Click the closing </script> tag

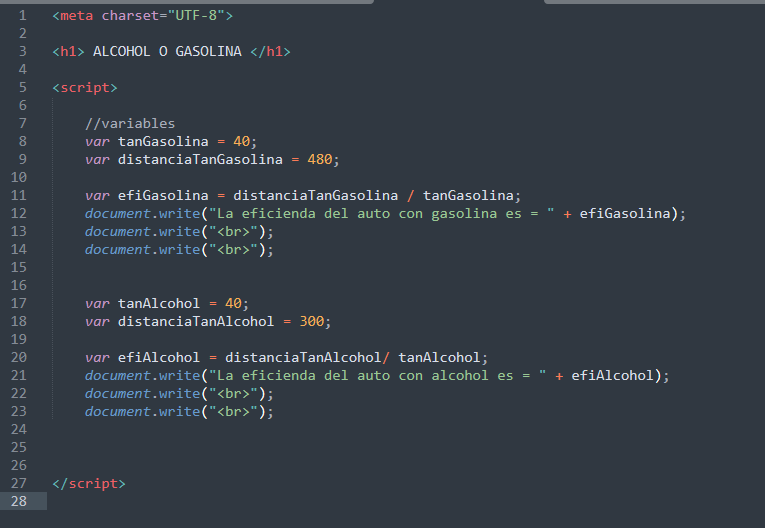pyautogui.click(x=89, y=484)
